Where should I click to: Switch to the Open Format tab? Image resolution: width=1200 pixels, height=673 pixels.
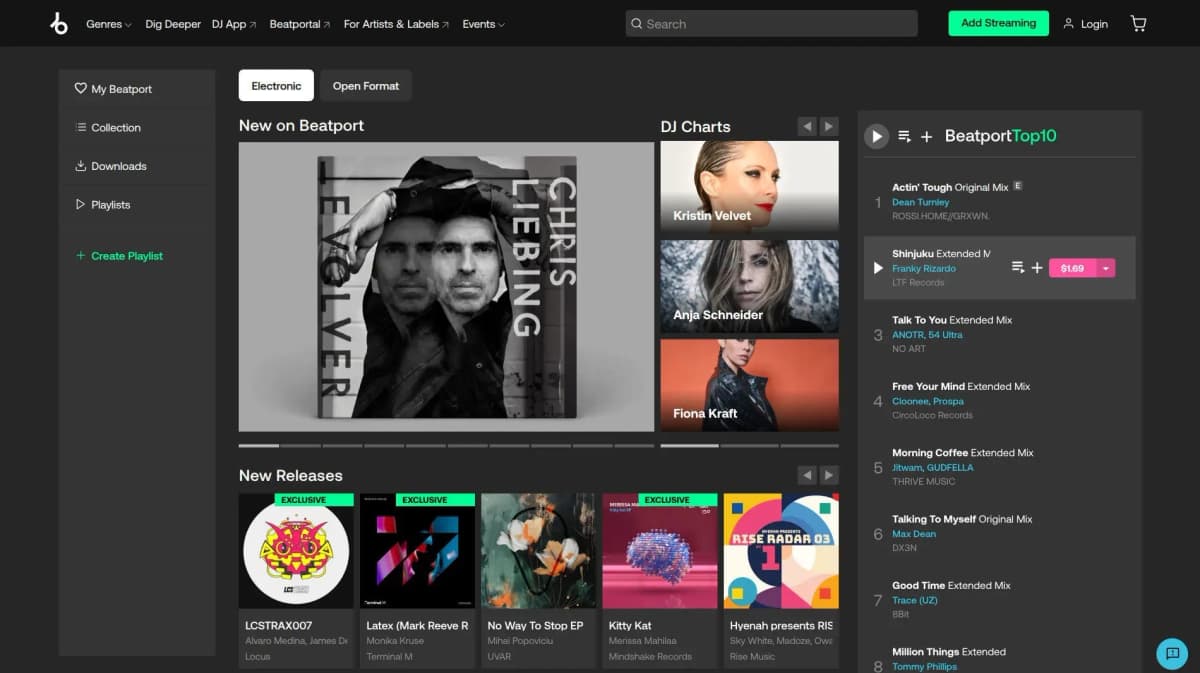366,86
